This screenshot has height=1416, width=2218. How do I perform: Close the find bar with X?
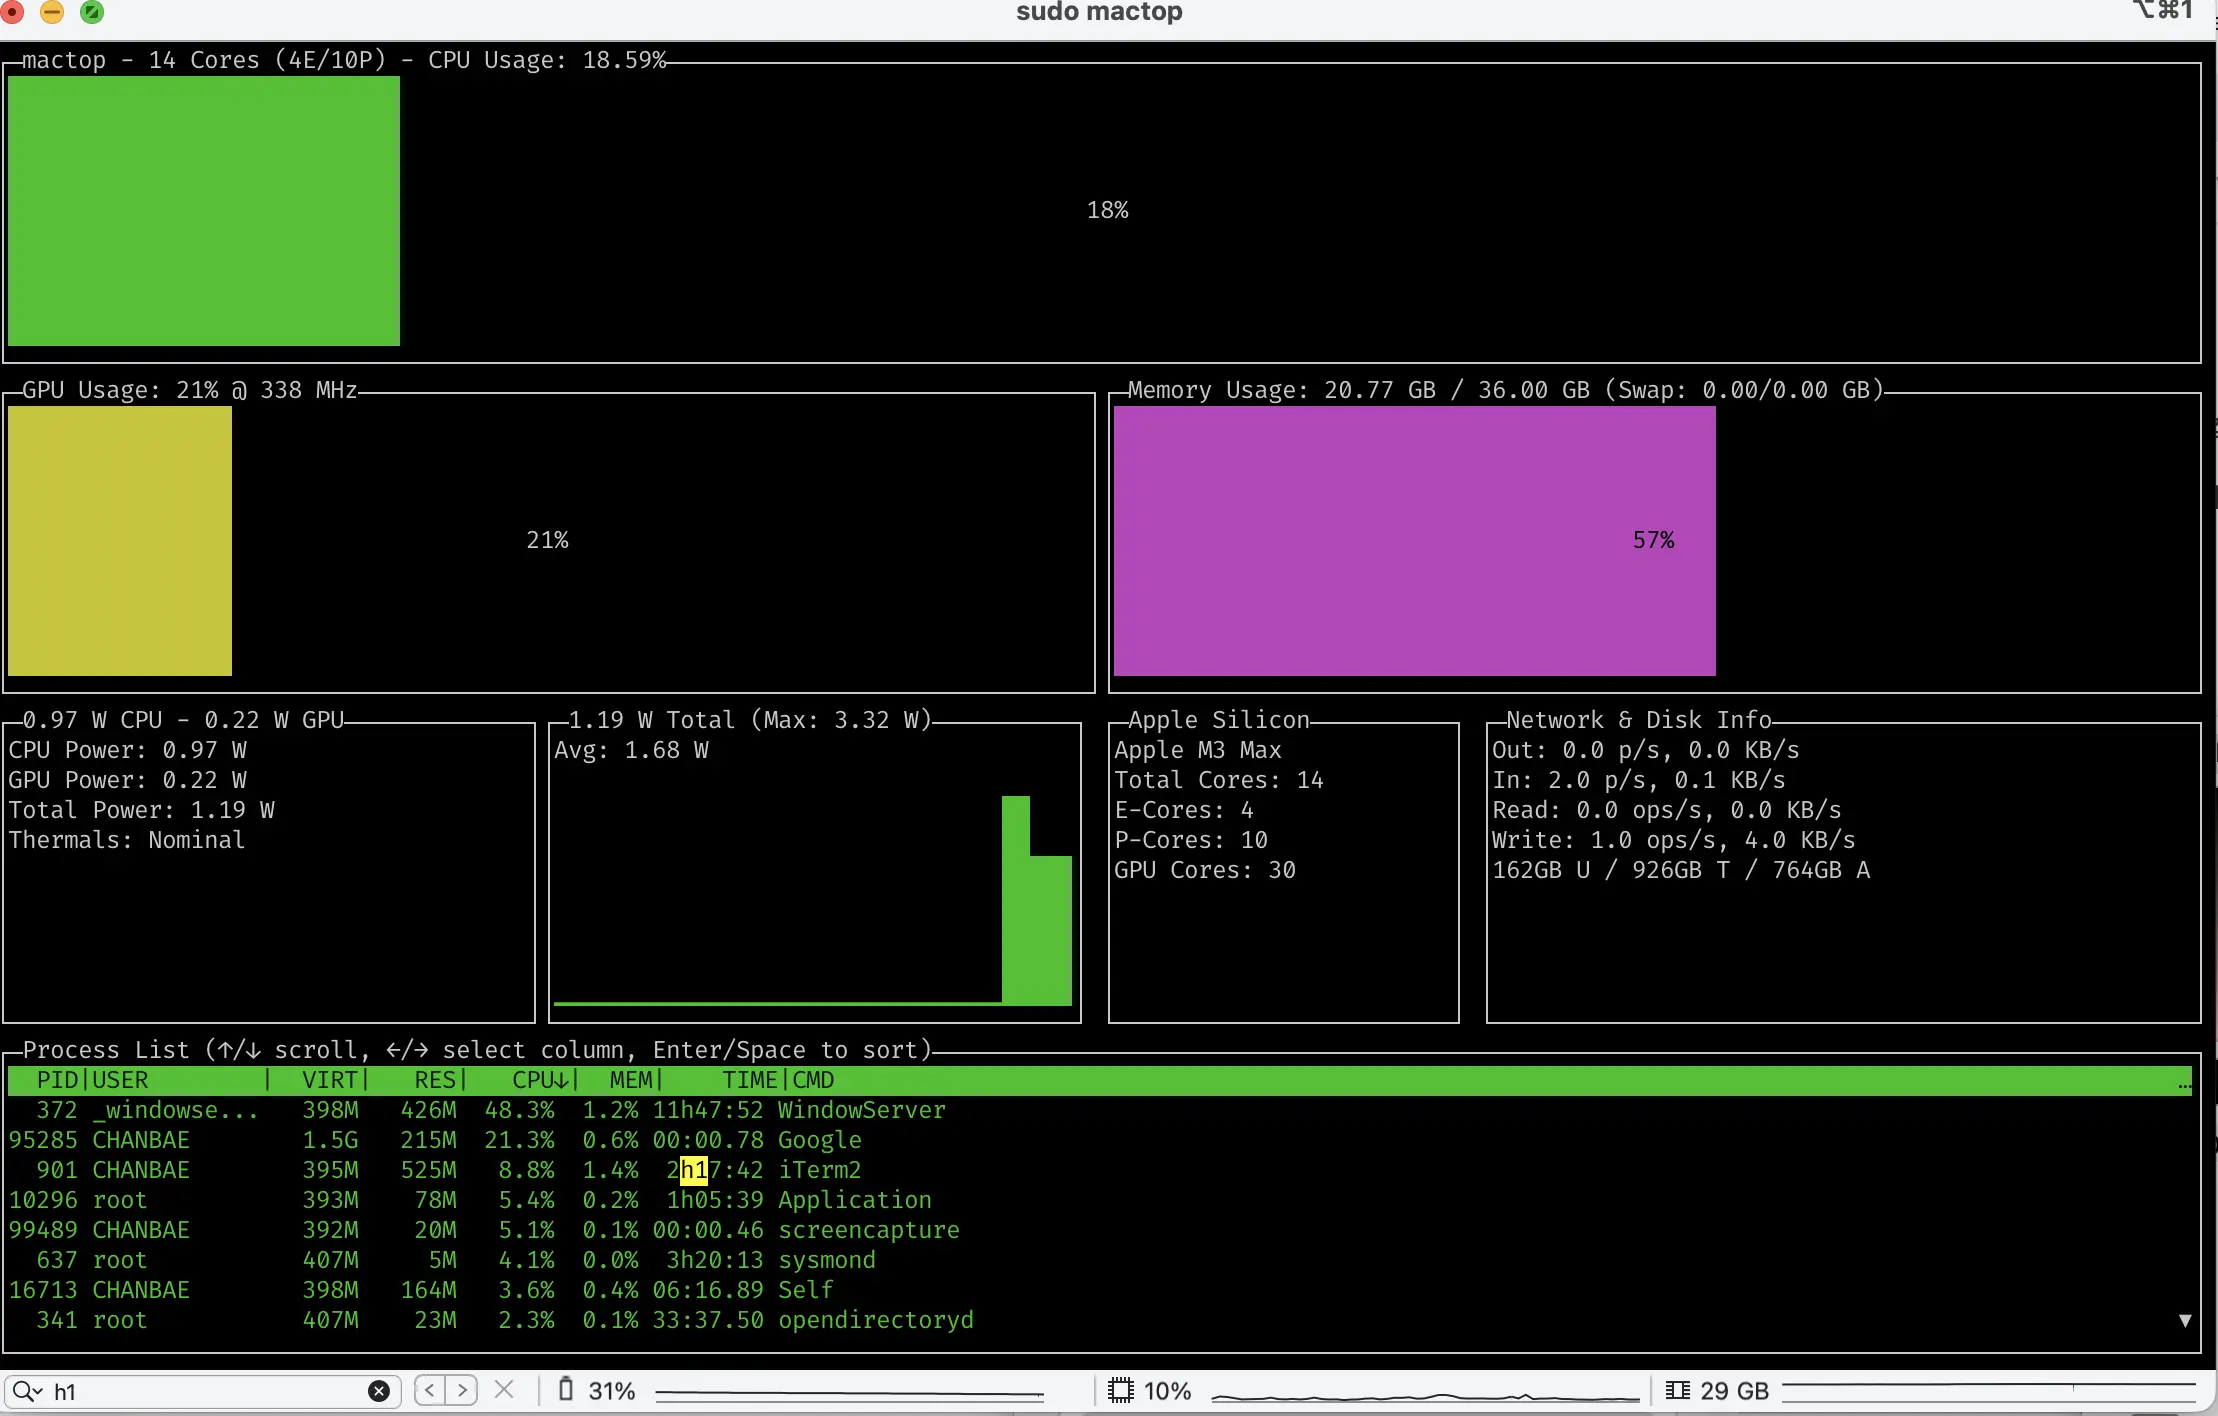pos(505,1390)
